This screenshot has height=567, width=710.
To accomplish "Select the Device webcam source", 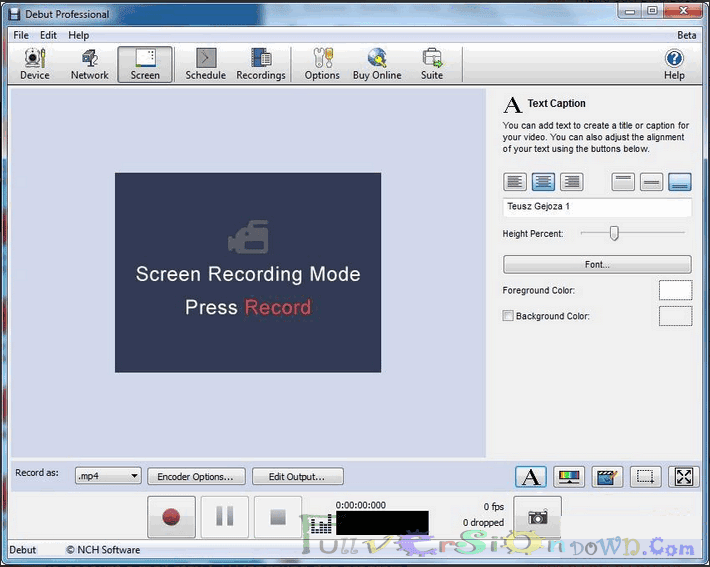I will 34,64.
